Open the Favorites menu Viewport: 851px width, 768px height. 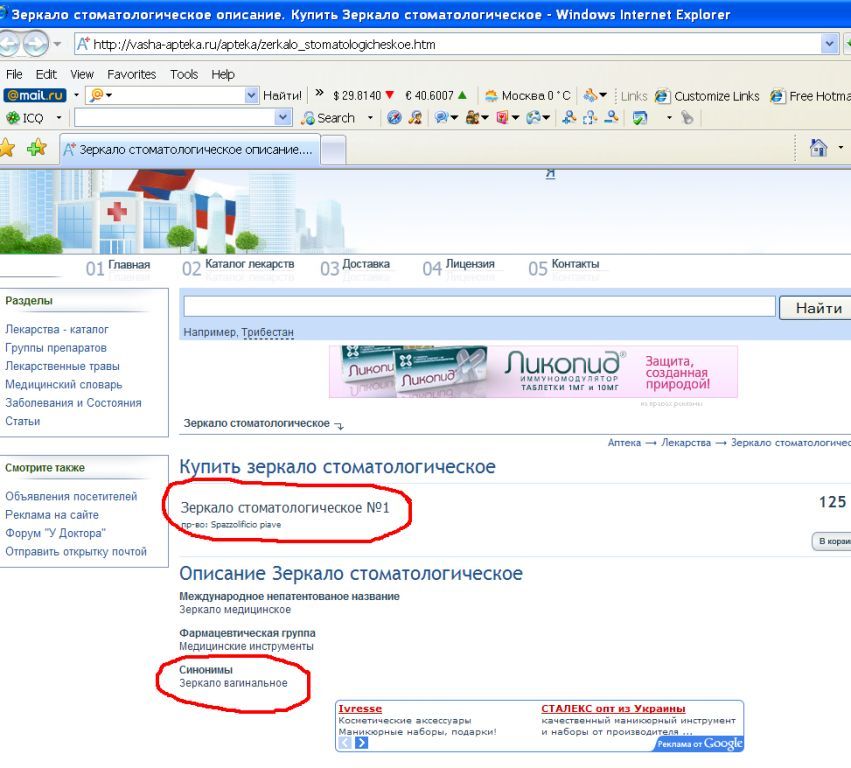131,74
